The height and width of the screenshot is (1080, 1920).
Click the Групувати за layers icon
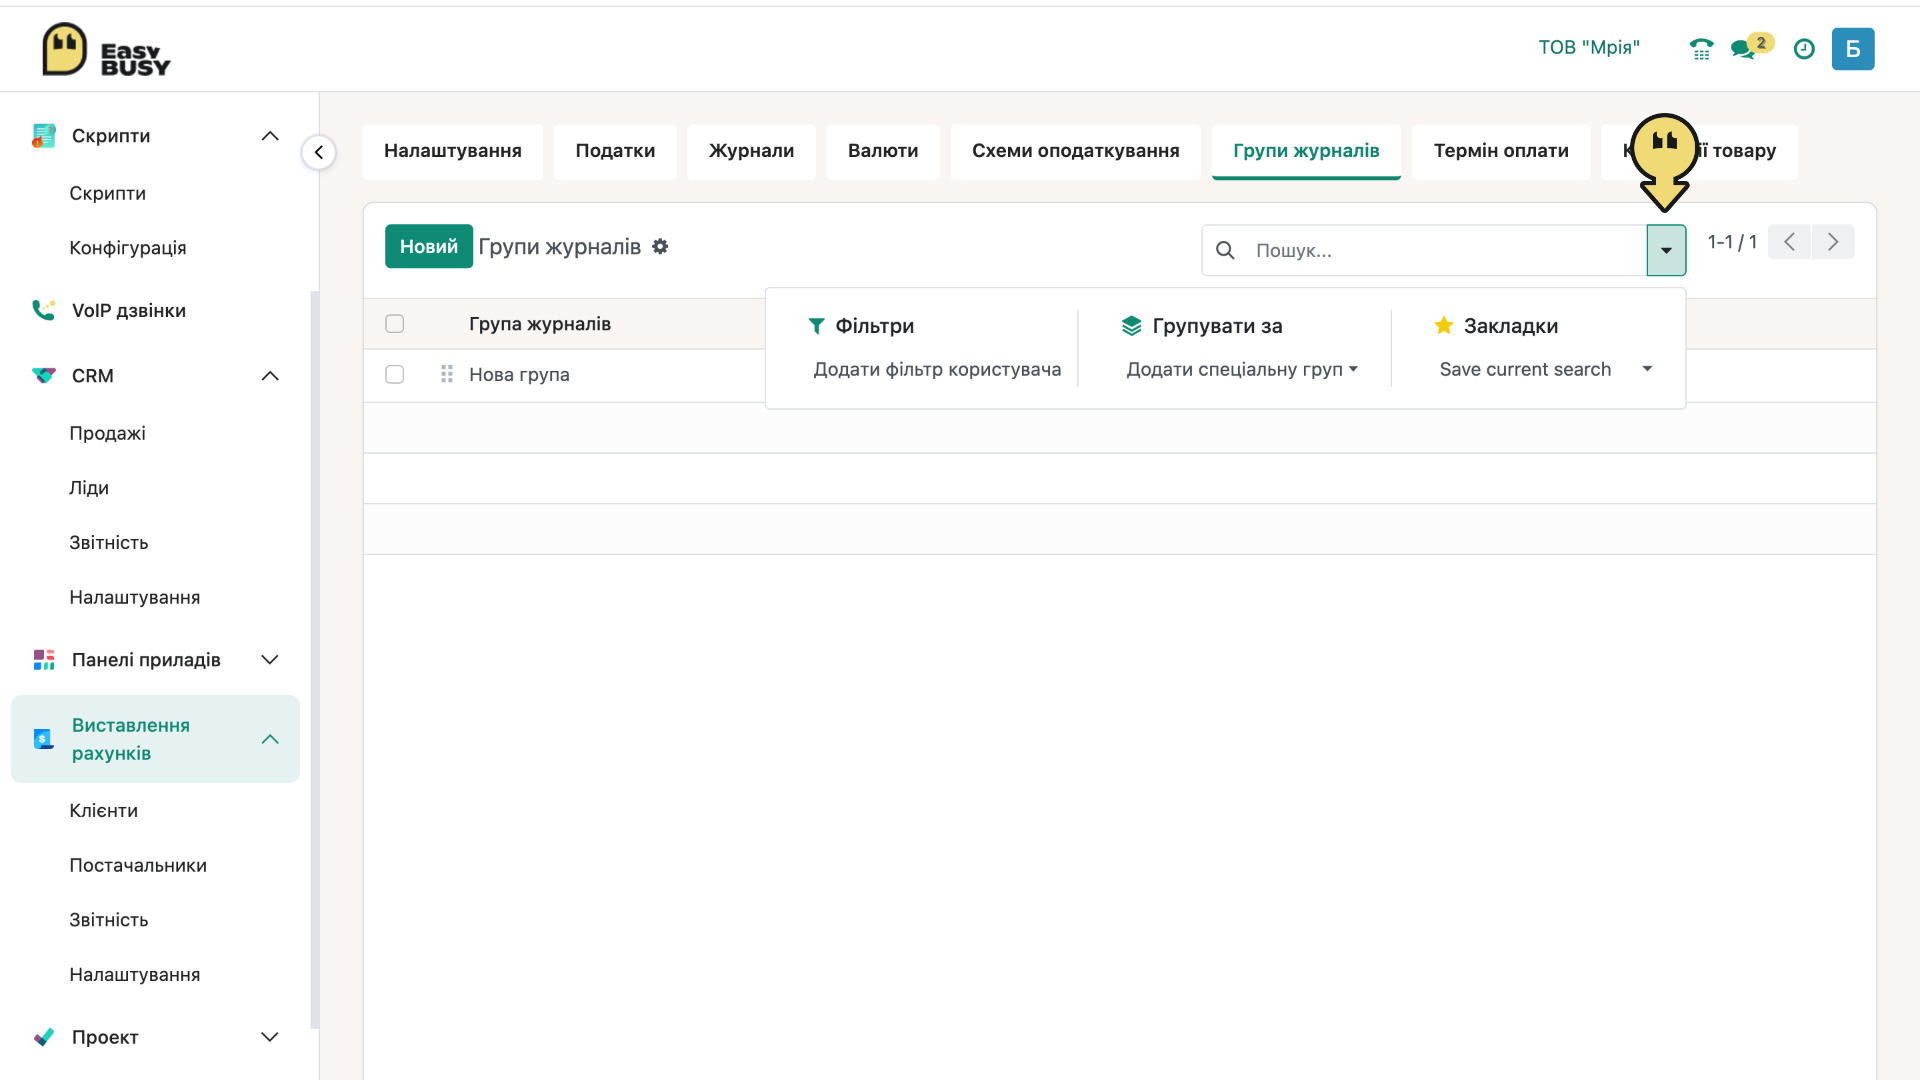[x=1132, y=326]
